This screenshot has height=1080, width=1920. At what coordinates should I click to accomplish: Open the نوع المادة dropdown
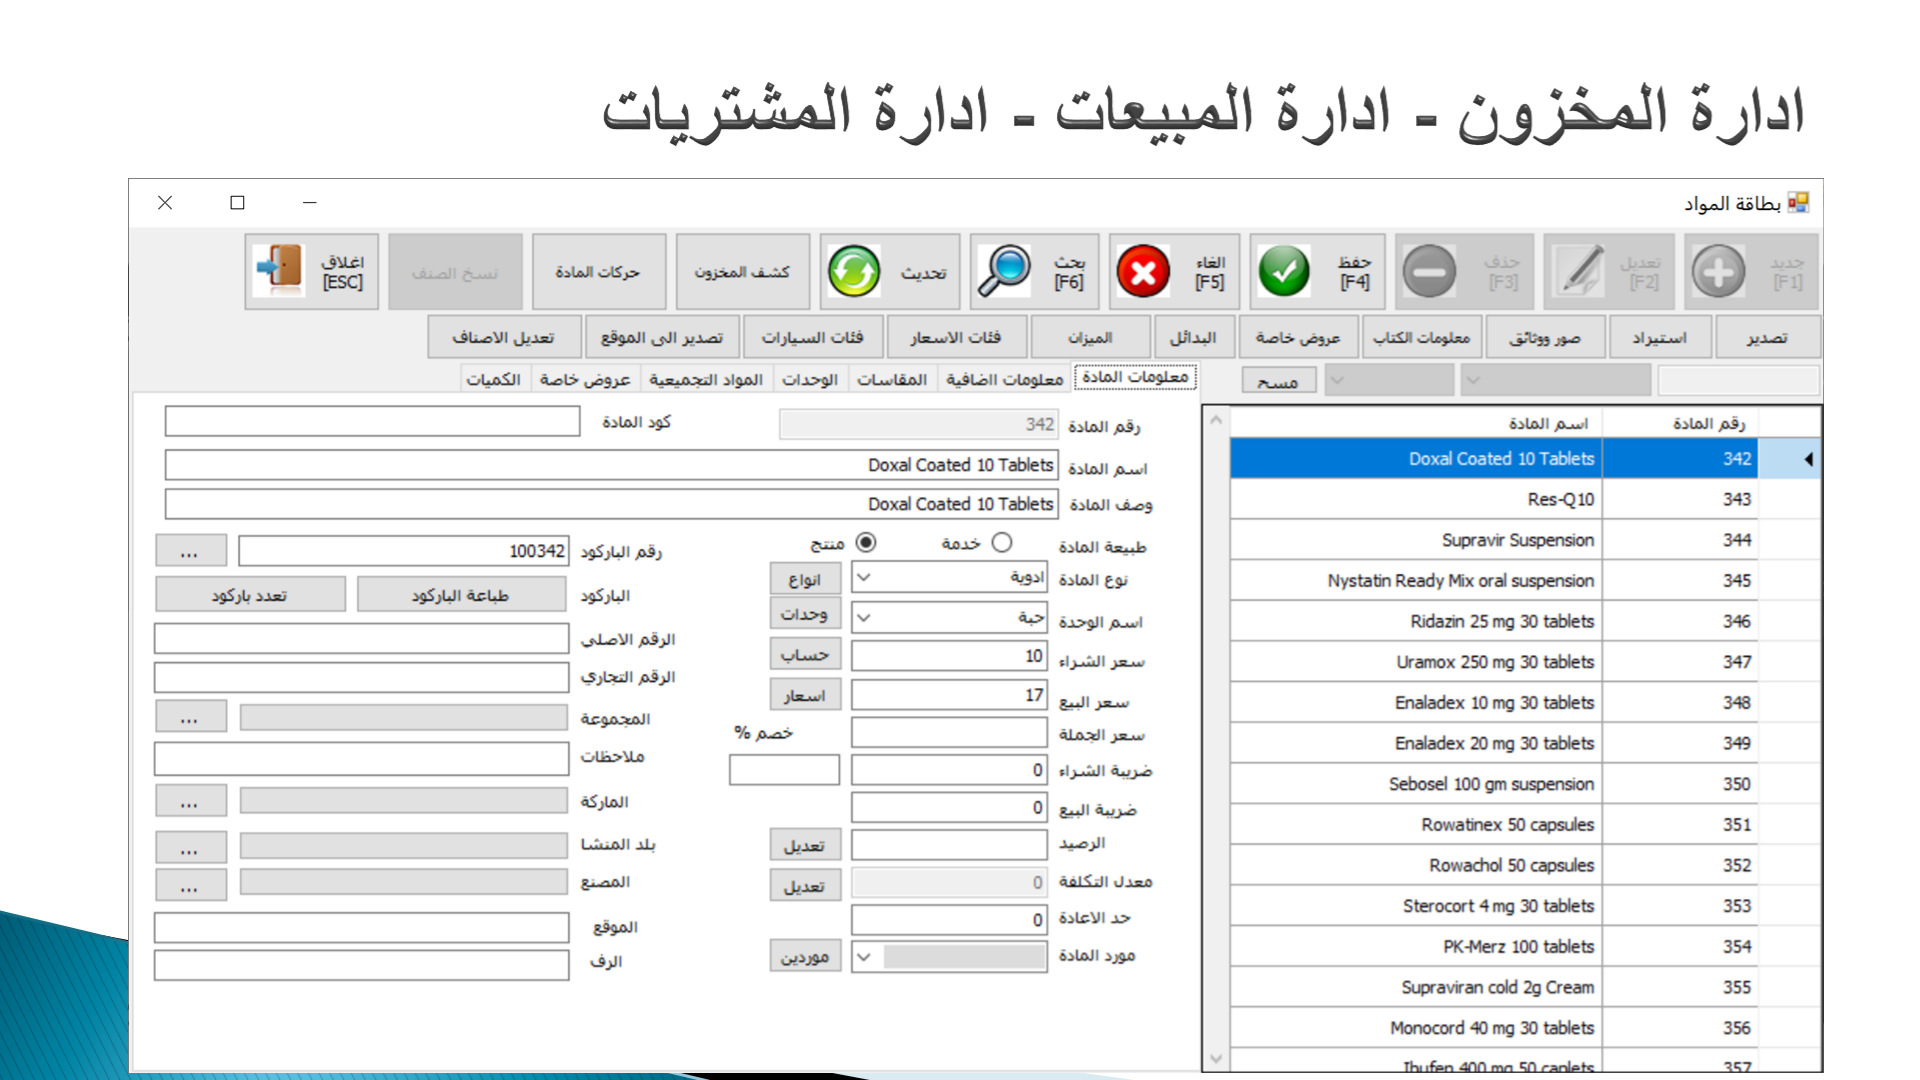coord(865,578)
